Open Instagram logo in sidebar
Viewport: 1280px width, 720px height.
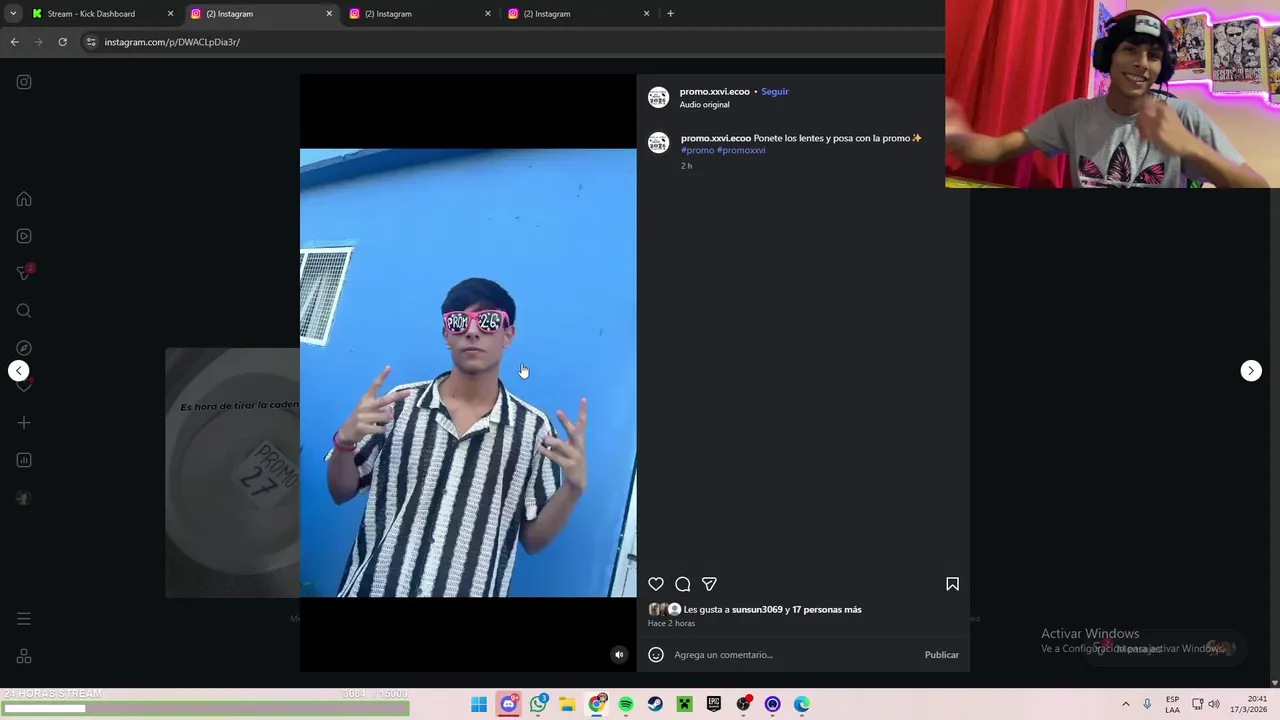24,82
